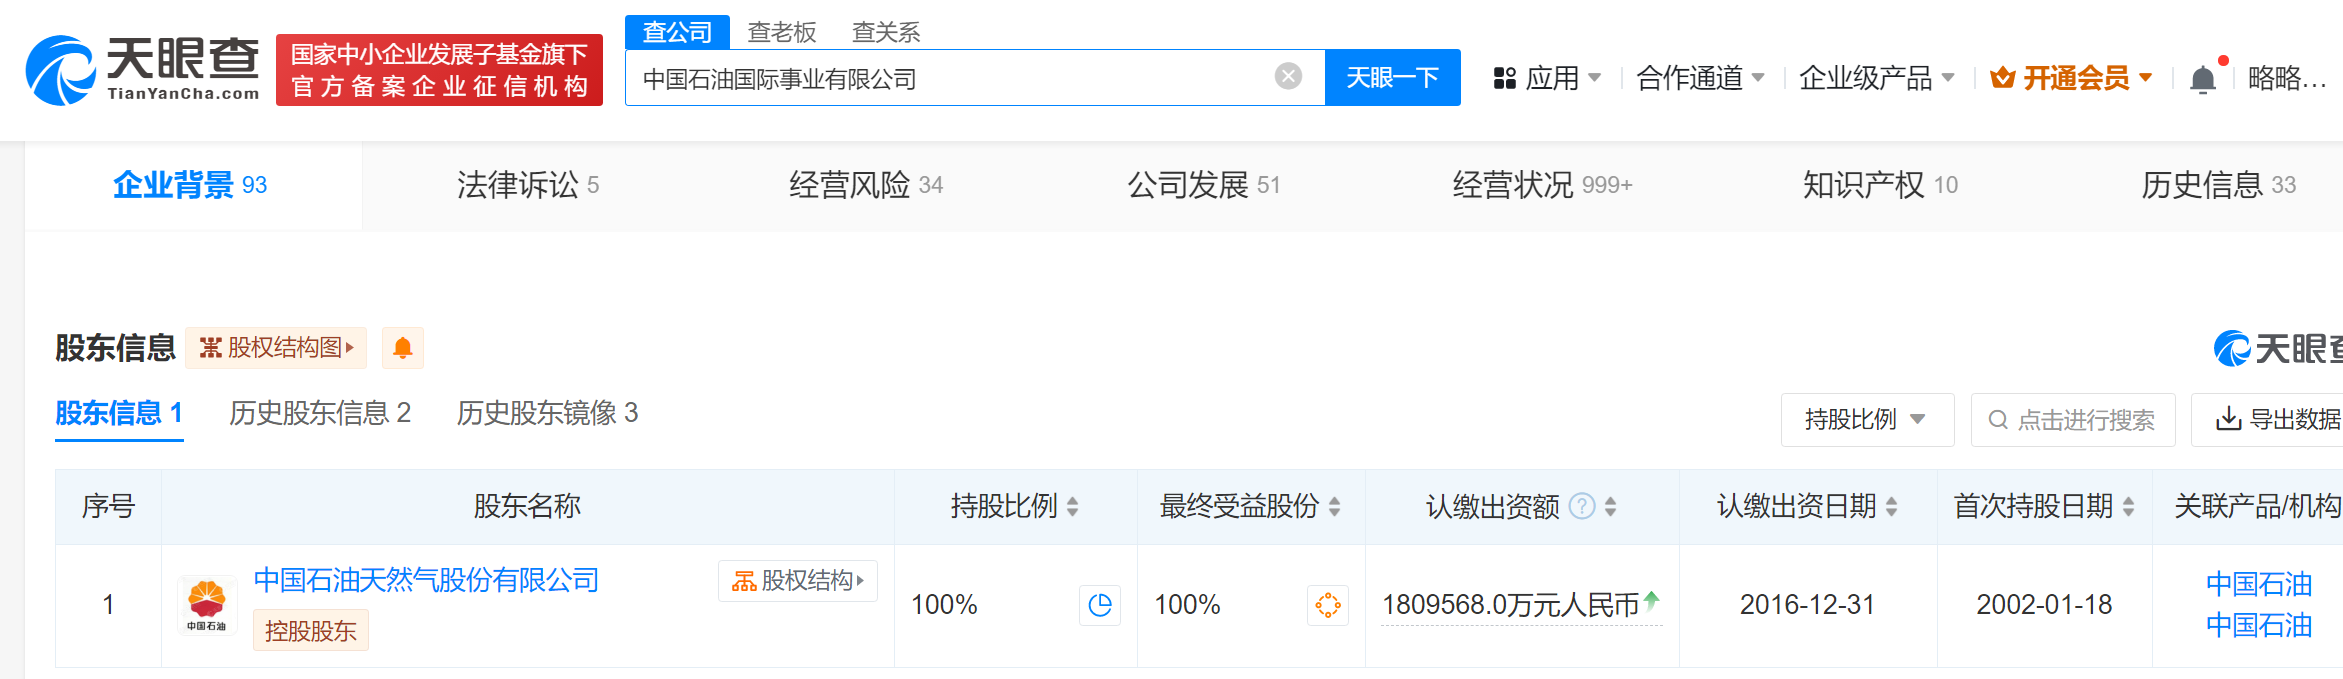Open the 企业级产品 dropdown menu

pos(1876,78)
